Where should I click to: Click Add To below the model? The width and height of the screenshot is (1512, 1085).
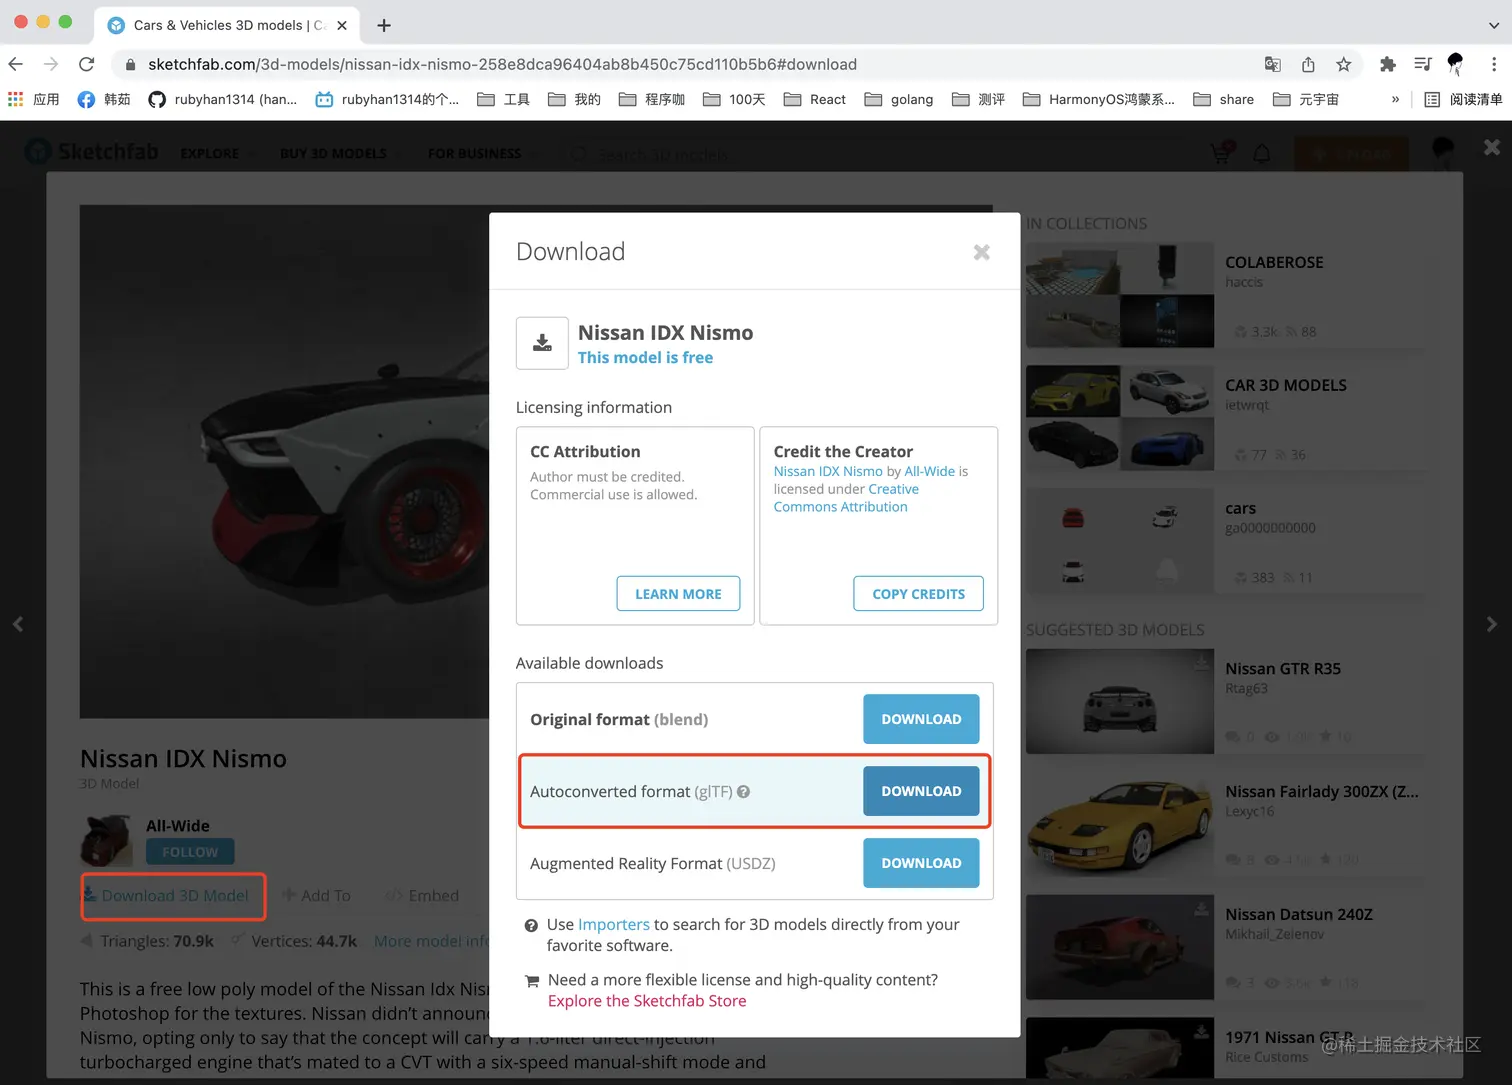click(x=316, y=896)
